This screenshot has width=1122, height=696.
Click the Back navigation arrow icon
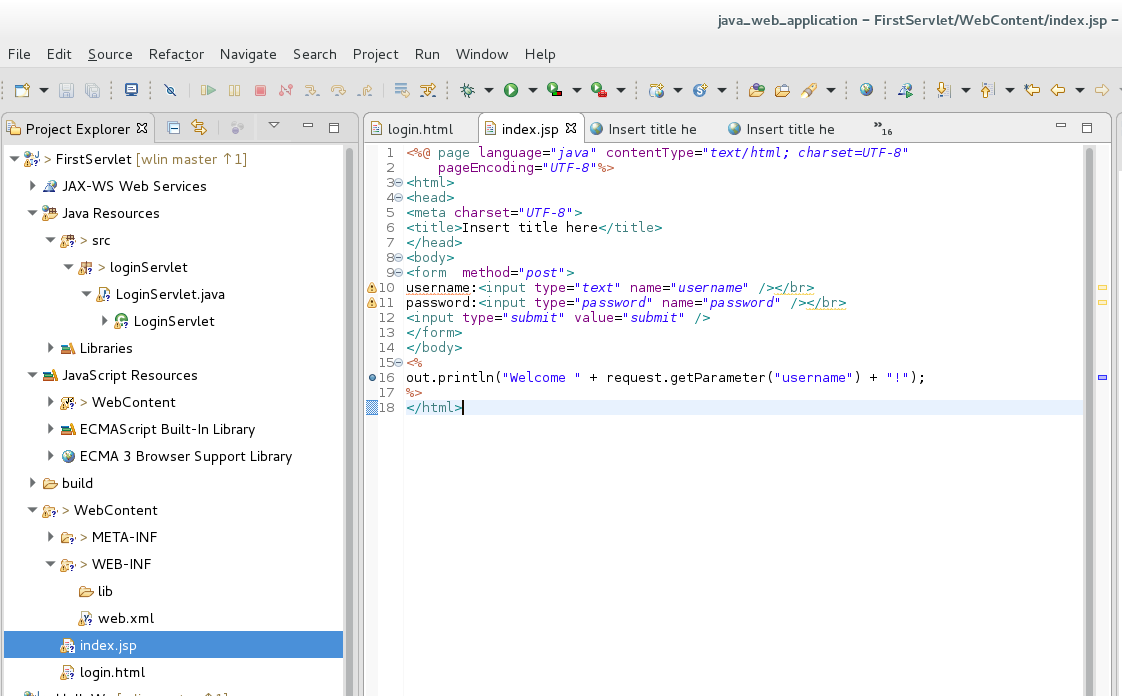(1058, 90)
